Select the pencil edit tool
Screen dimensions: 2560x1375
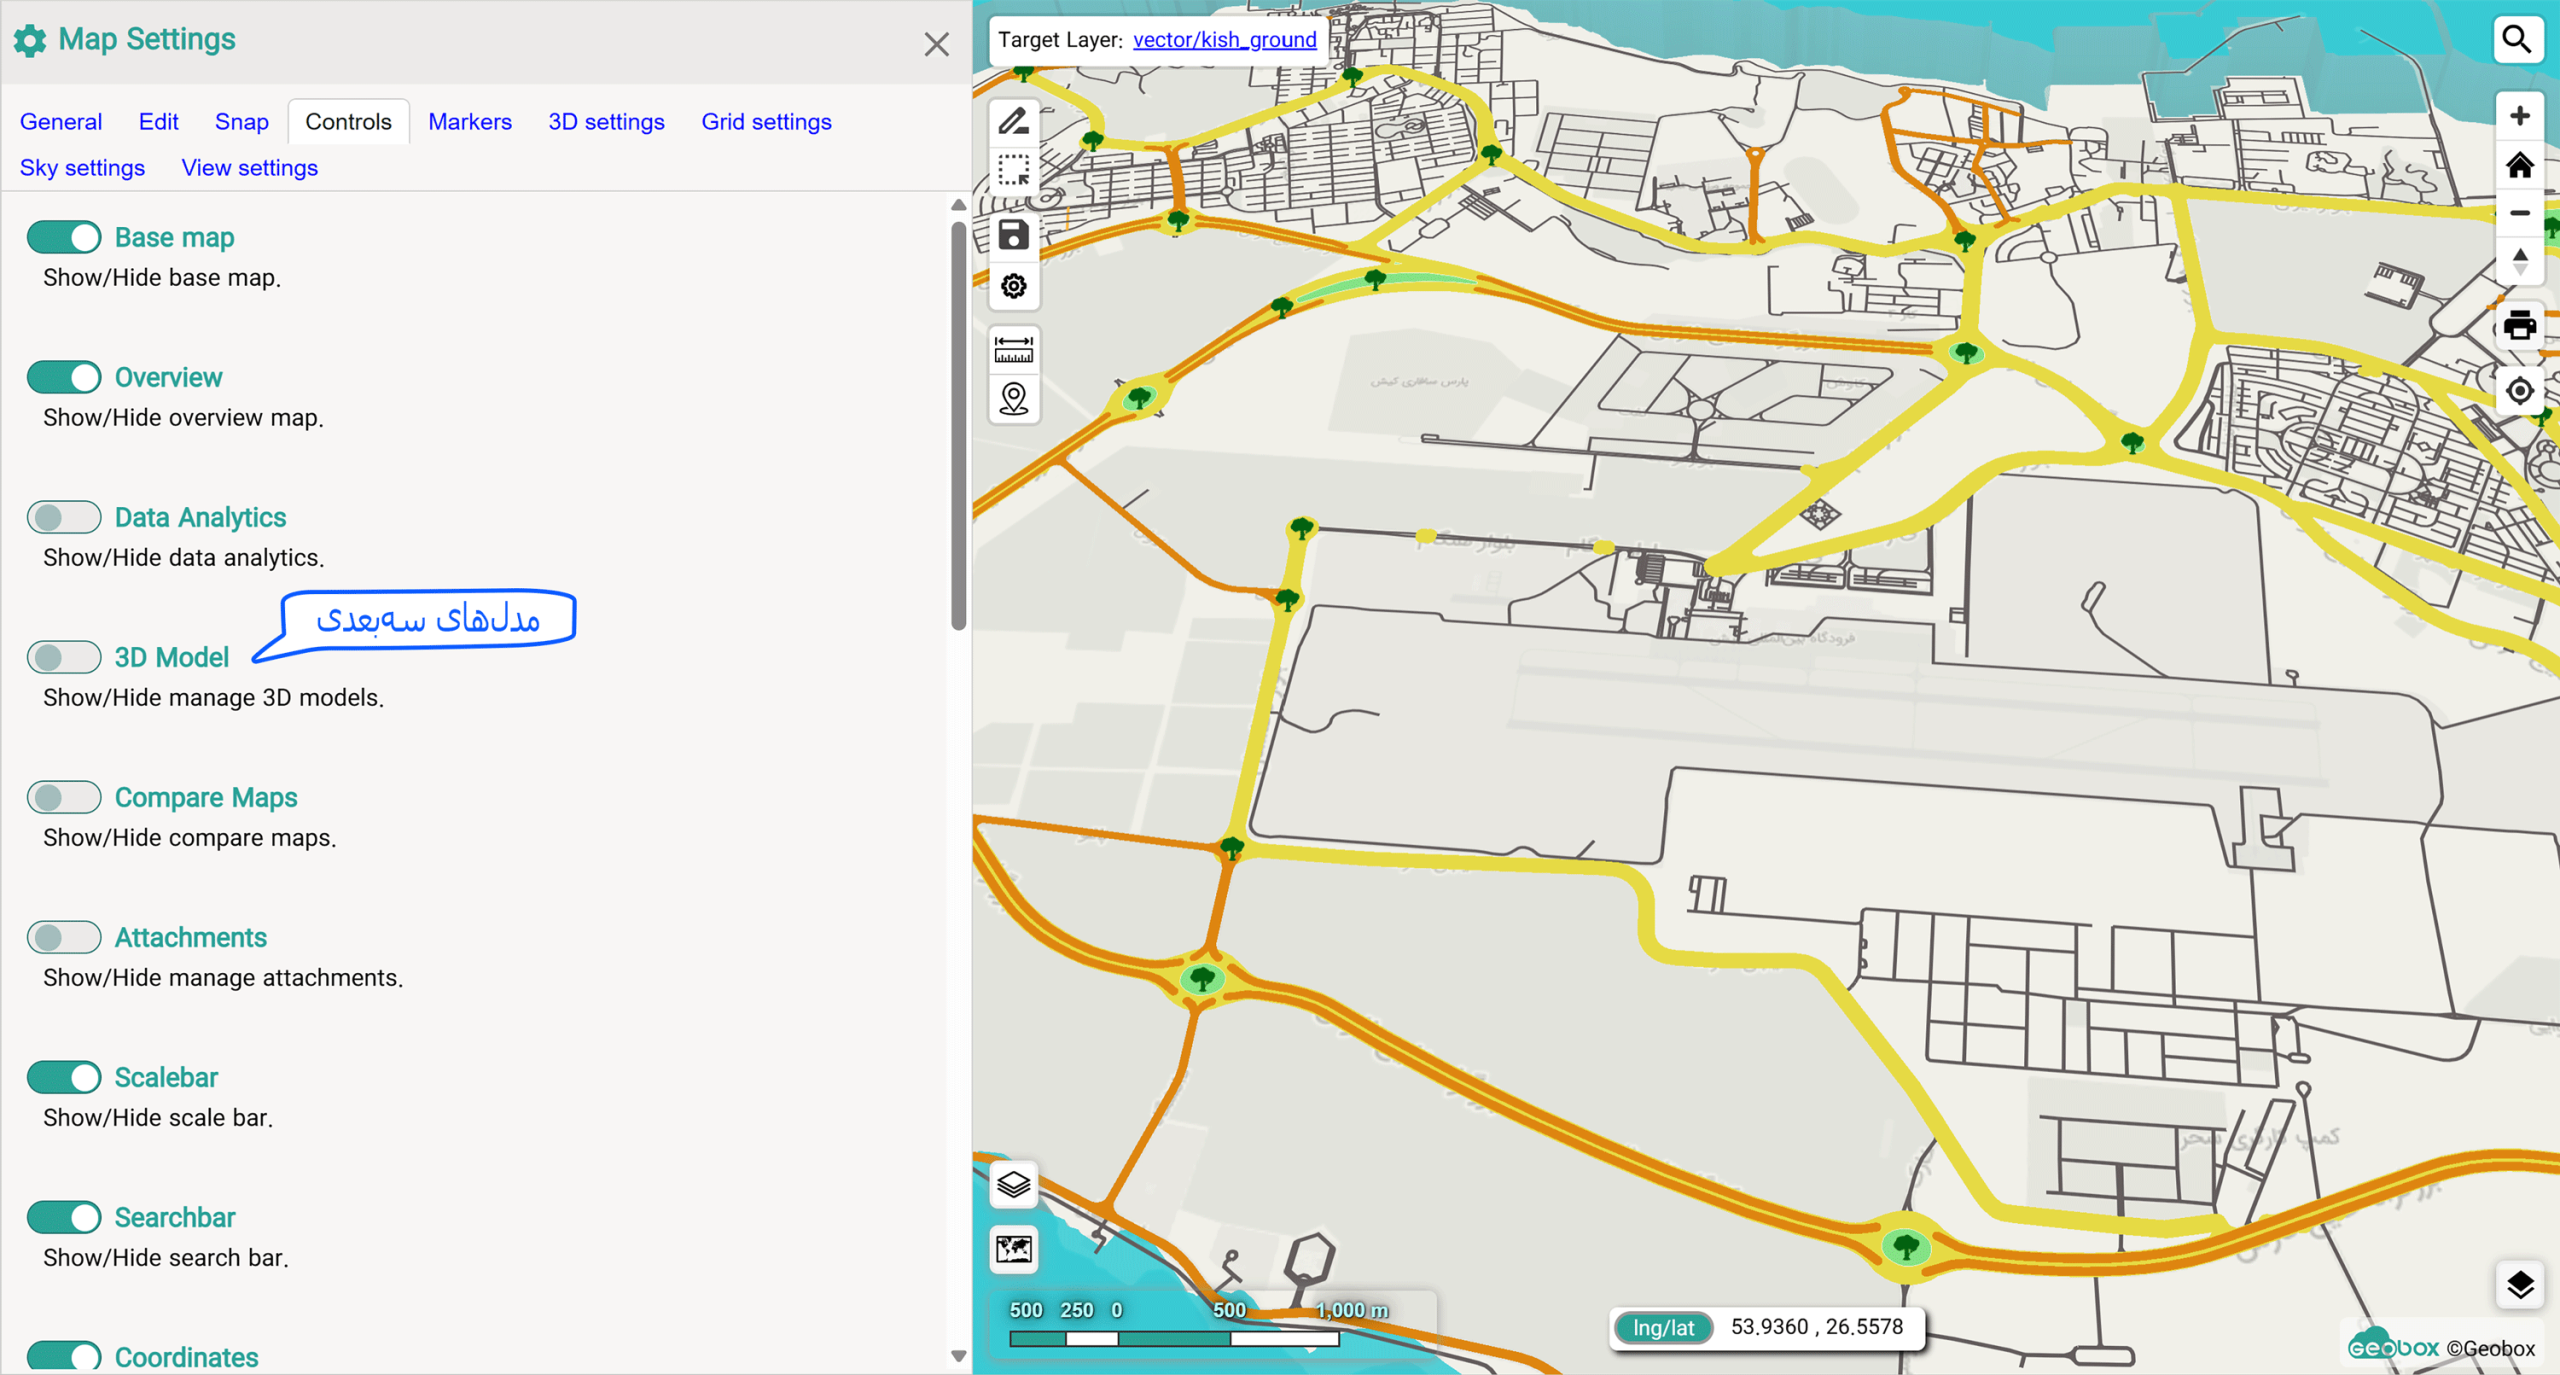click(x=1013, y=121)
